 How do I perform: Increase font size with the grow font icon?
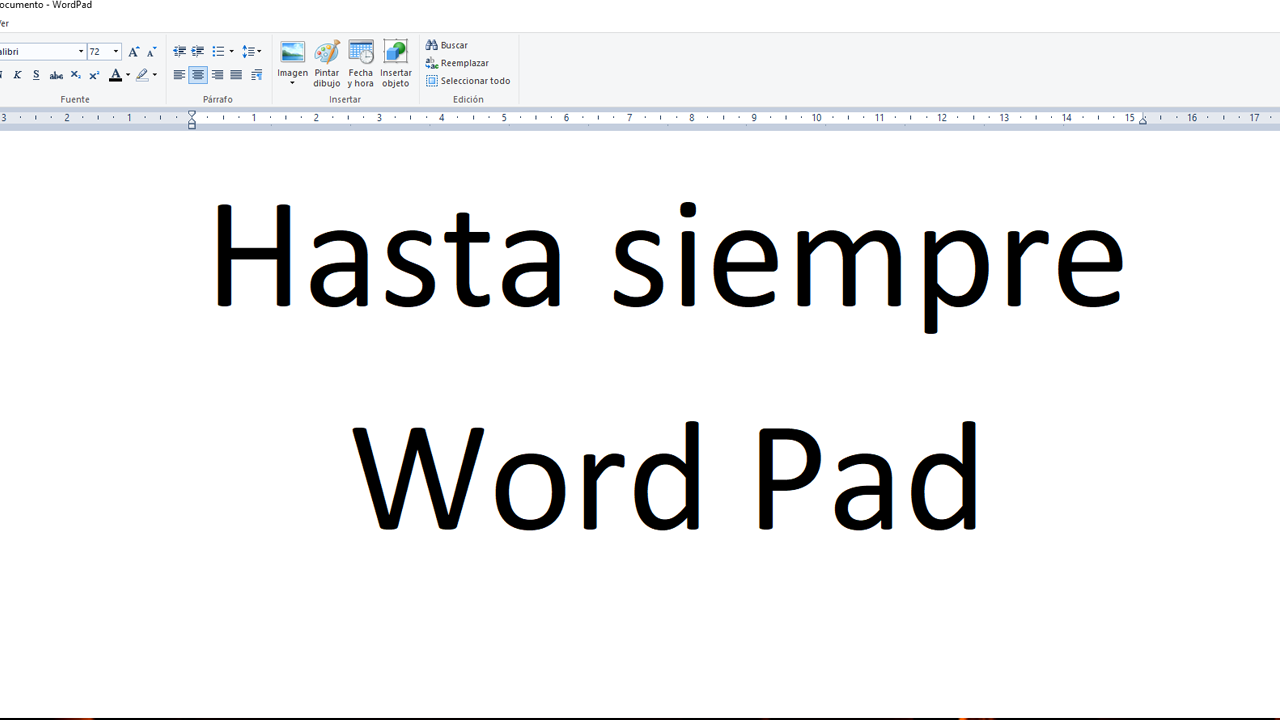coord(134,52)
